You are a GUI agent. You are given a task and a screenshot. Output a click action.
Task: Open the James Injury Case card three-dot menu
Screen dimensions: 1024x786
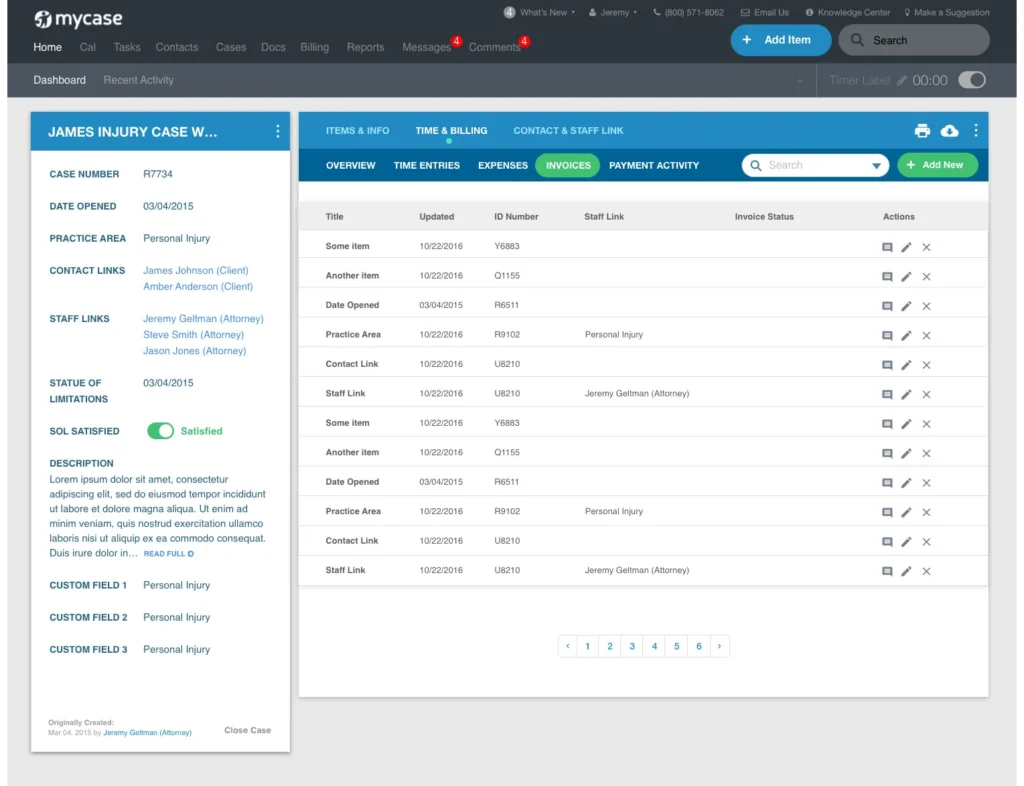[278, 131]
